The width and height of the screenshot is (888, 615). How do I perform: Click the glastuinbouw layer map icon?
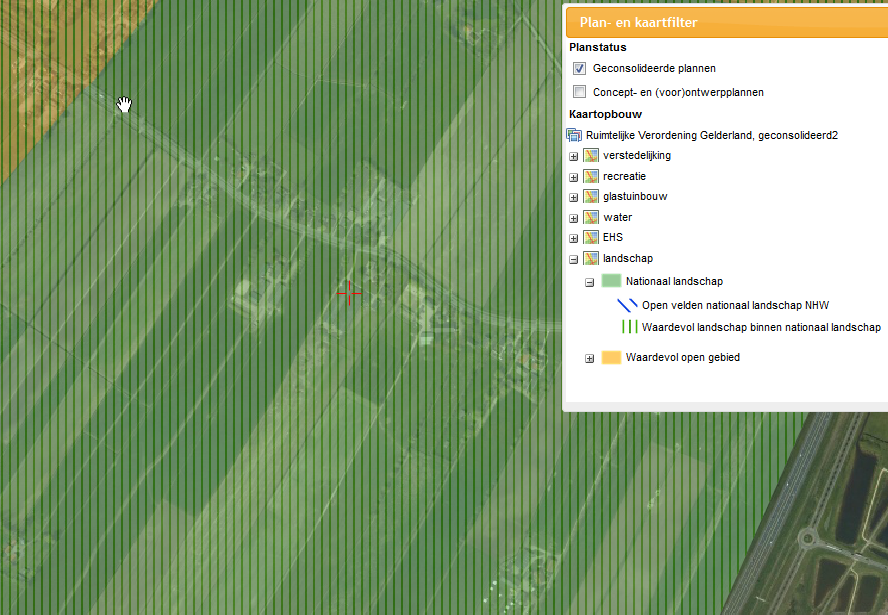[x=591, y=197]
